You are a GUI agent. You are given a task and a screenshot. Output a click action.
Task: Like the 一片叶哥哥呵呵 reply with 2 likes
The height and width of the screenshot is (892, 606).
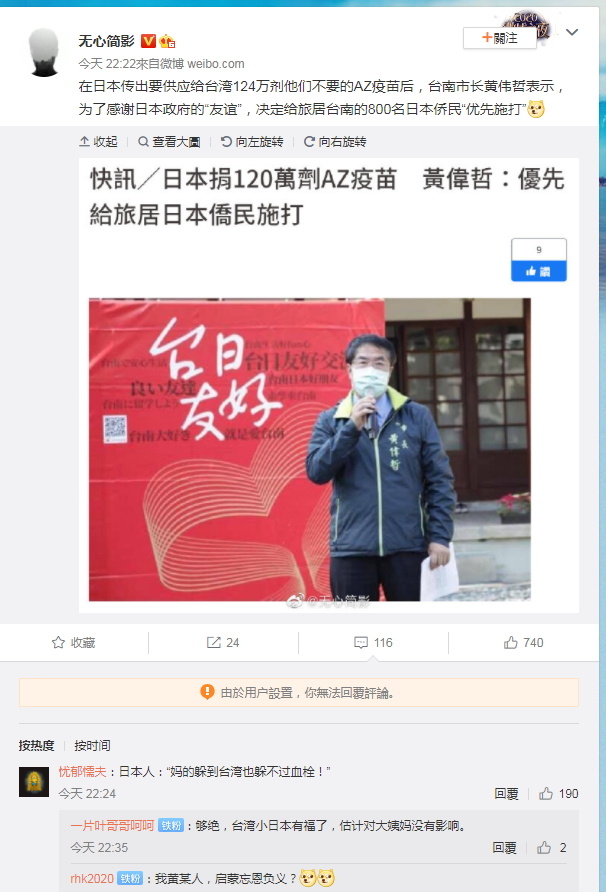[x=551, y=848]
